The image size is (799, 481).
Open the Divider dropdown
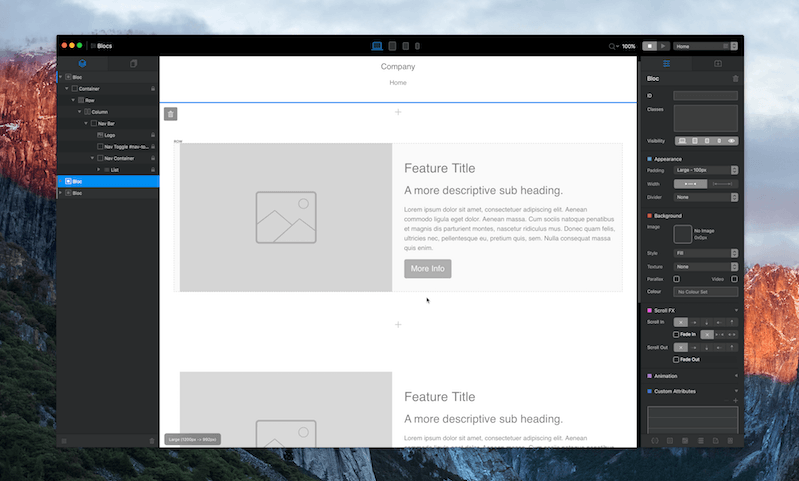click(x=706, y=197)
